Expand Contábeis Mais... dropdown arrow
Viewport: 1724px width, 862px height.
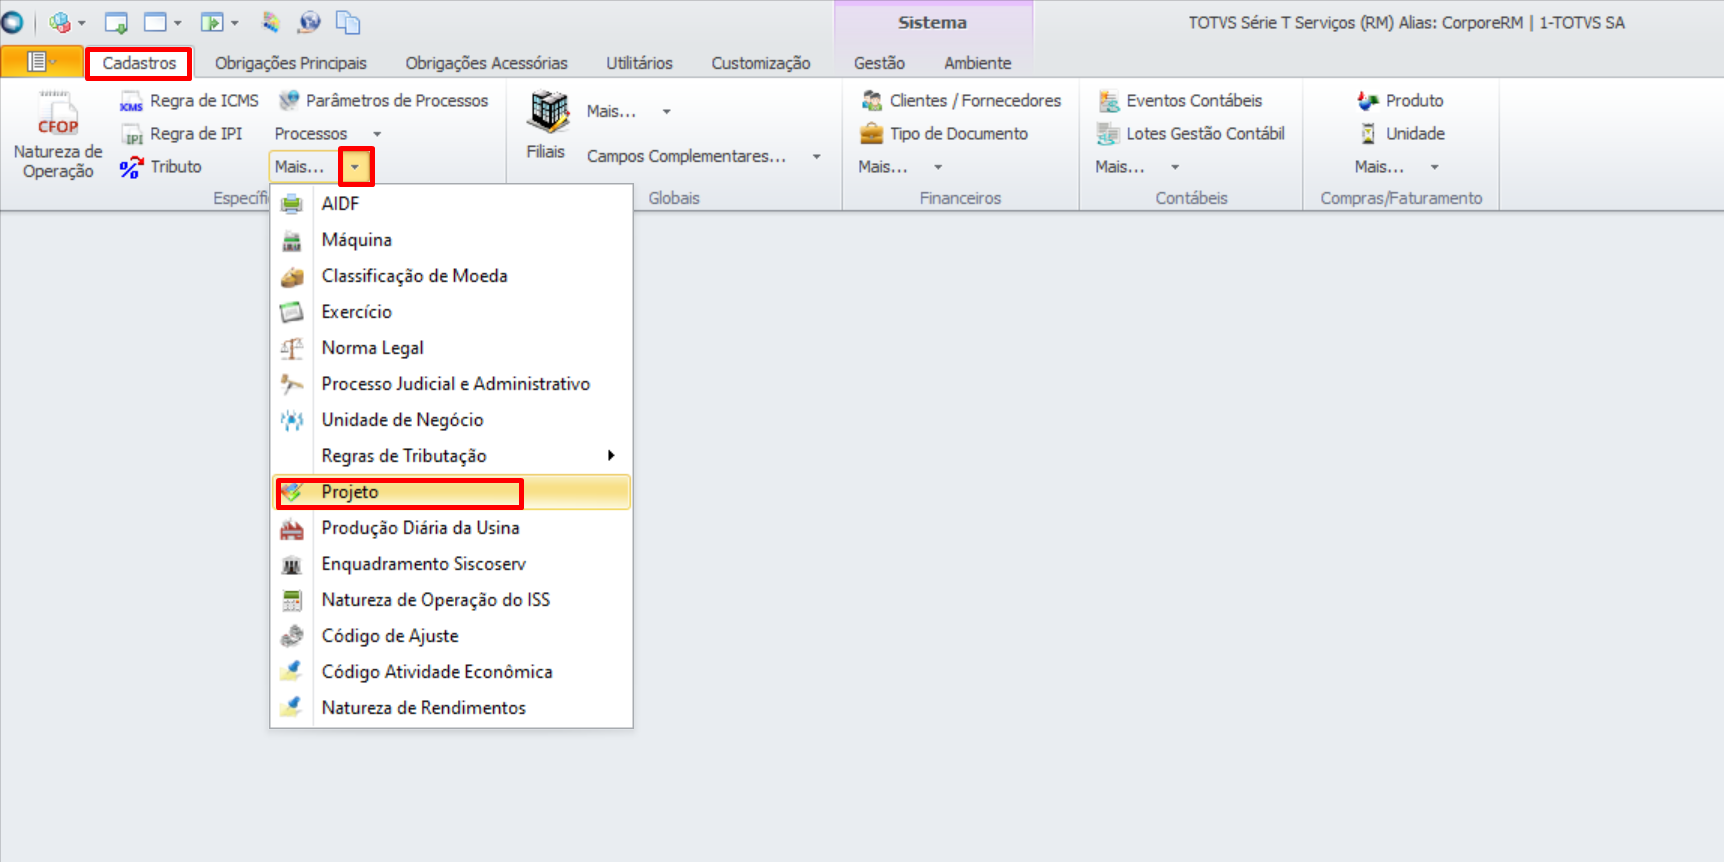click(x=1175, y=167)
